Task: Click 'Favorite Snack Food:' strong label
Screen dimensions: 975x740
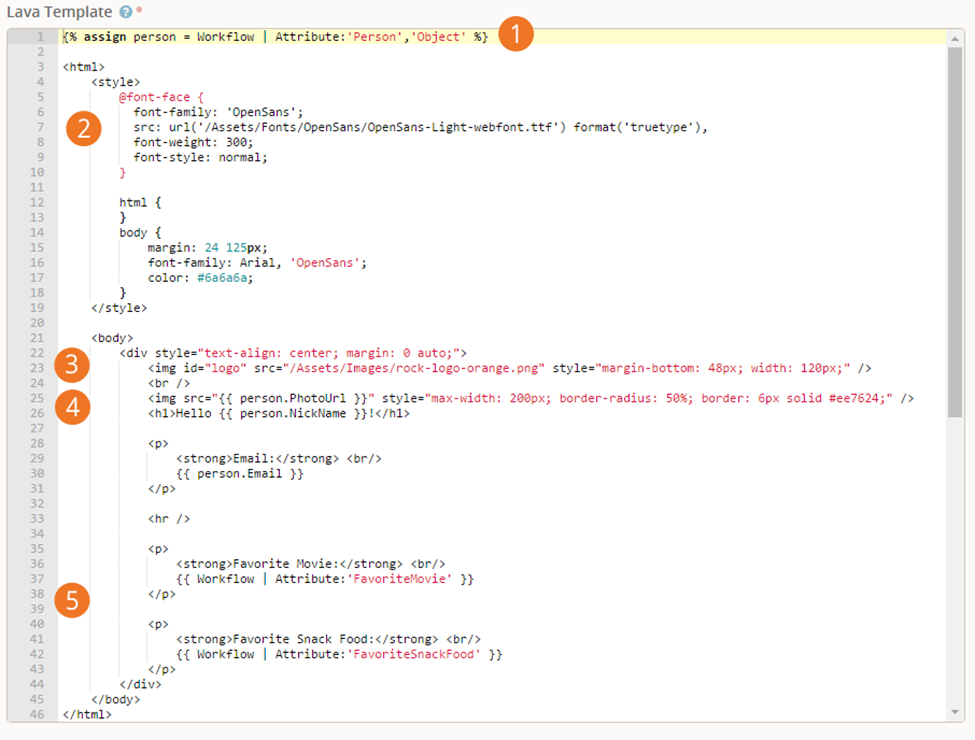Action: click(x=303, y=639)
